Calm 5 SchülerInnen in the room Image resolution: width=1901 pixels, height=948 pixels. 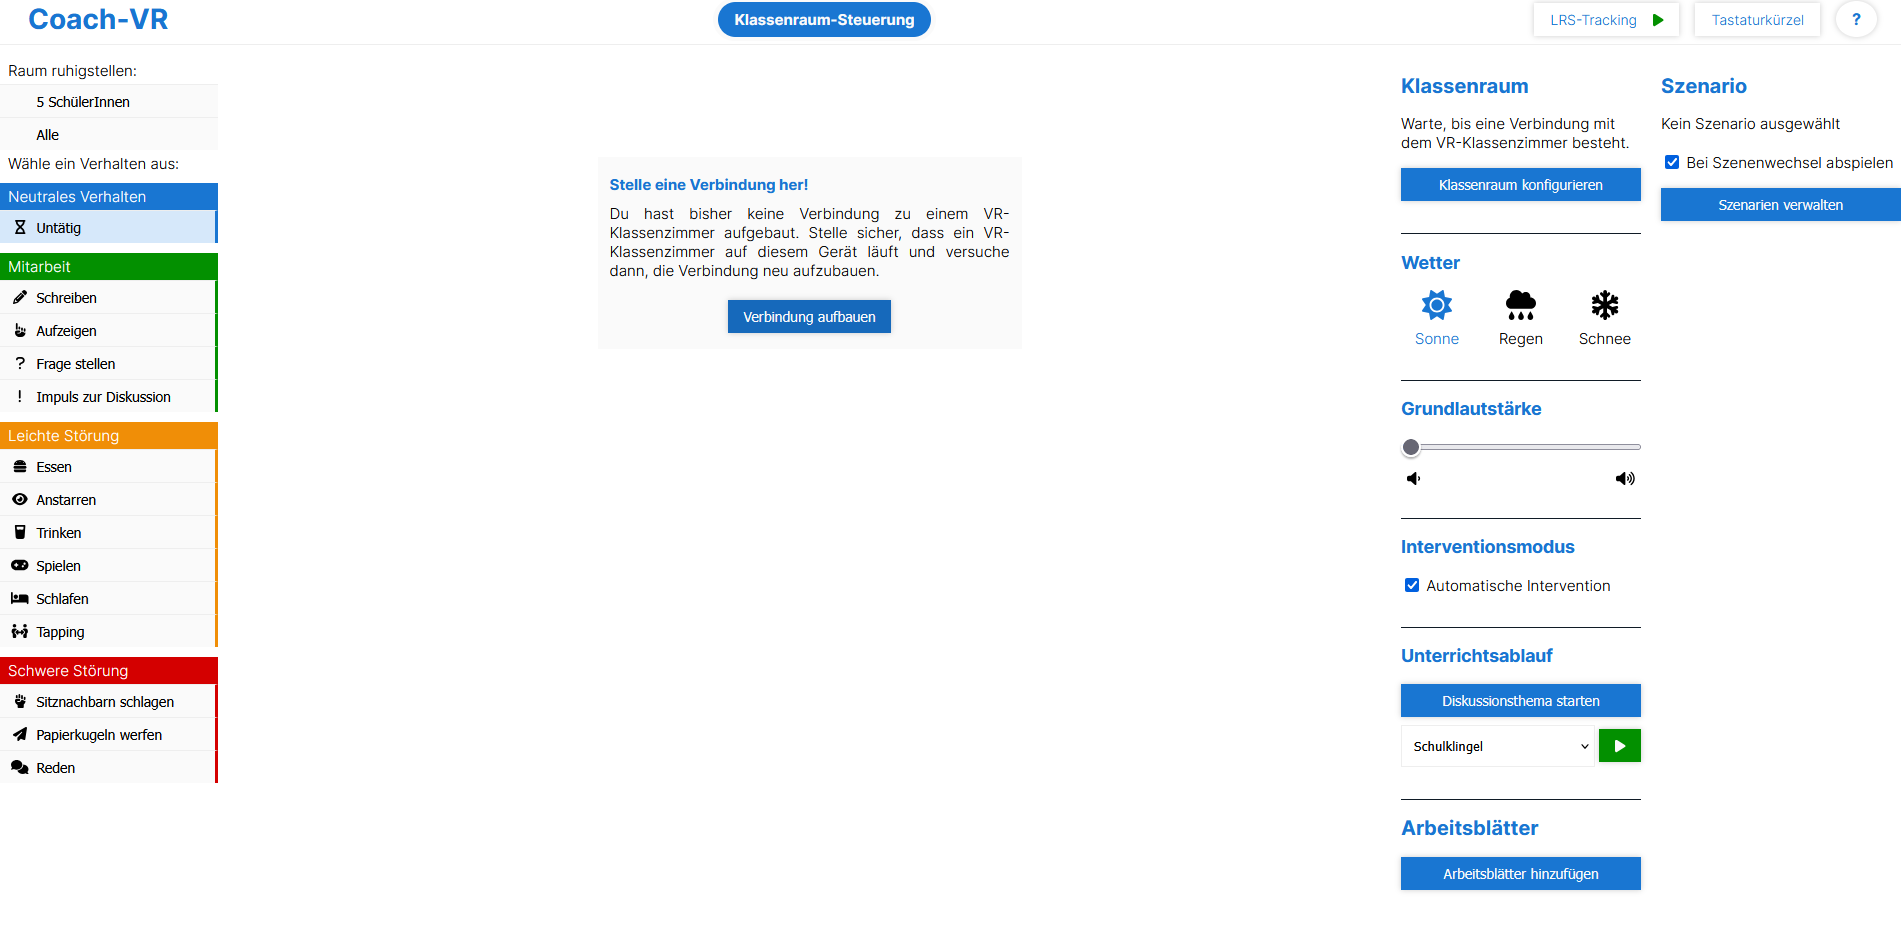click(108, 102)
